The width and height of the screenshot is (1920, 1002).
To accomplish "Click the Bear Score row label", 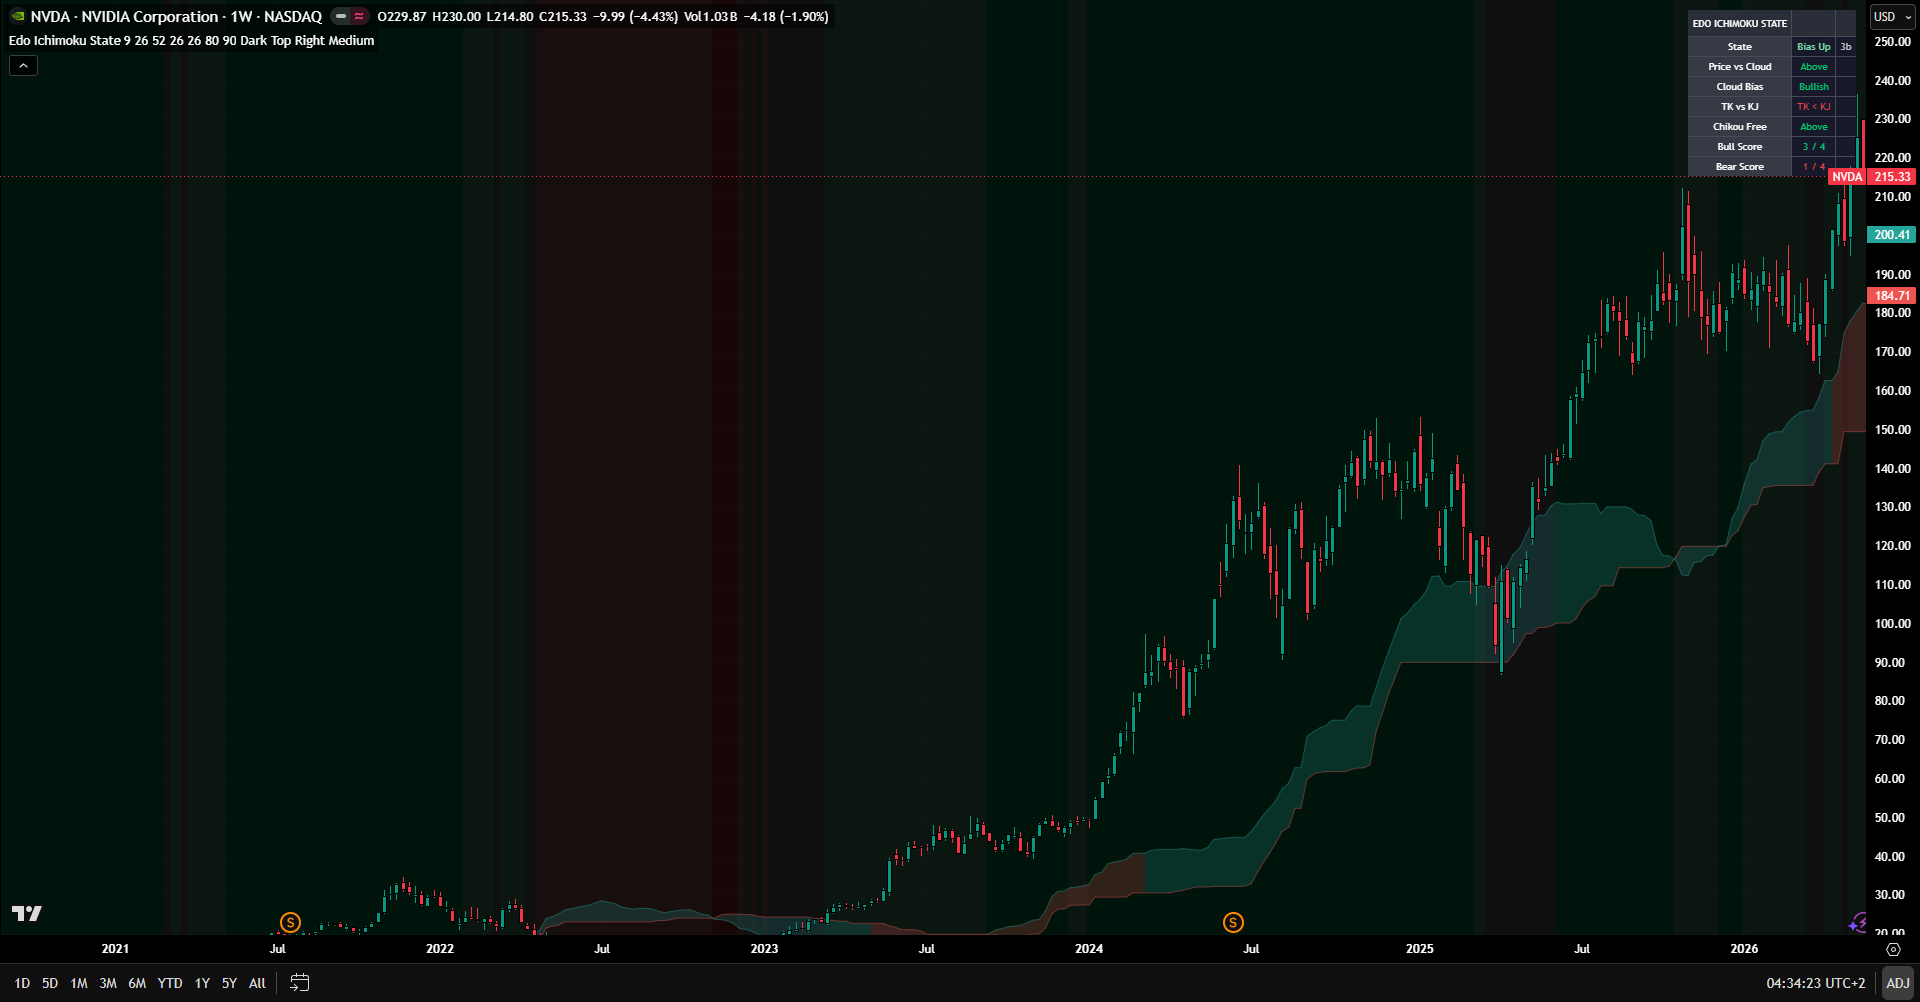I will coord(1740,167).
